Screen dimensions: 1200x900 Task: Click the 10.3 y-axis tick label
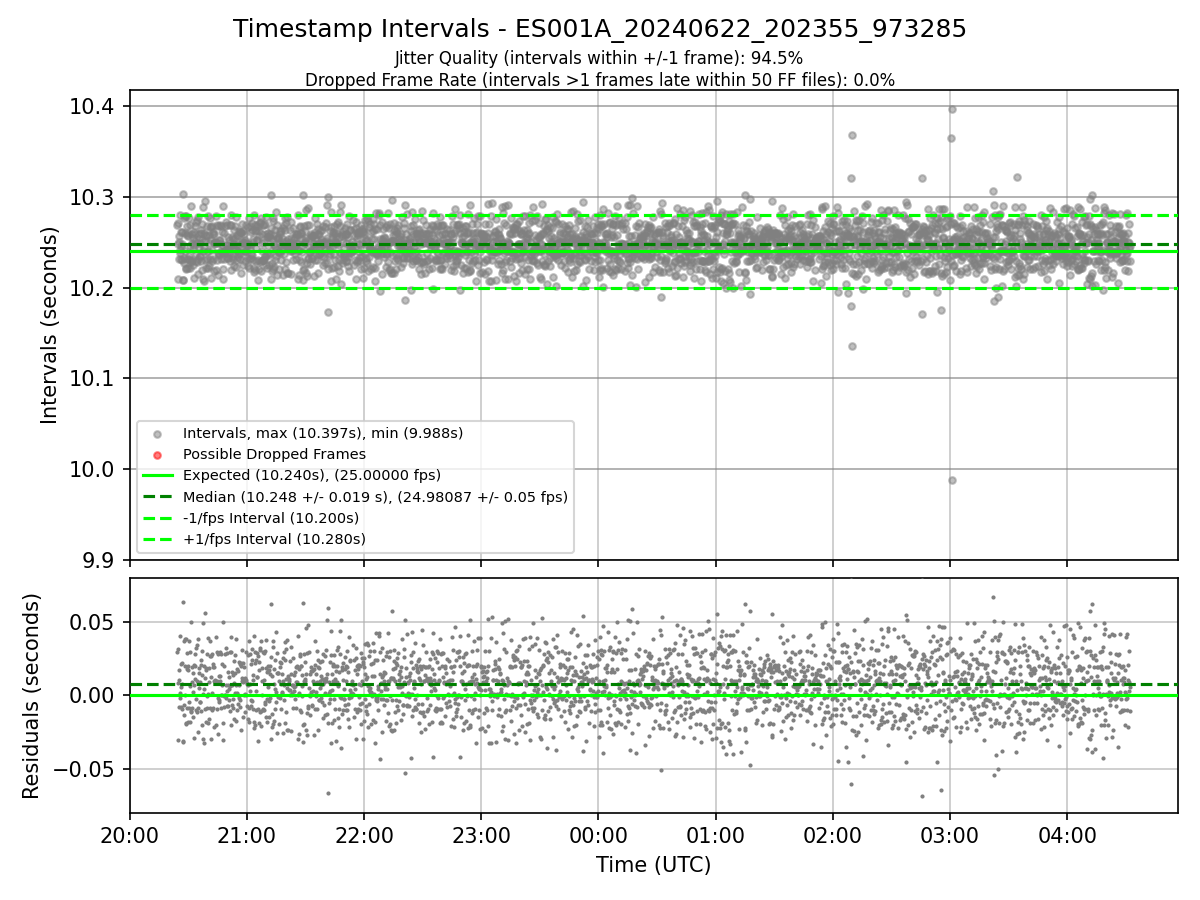coord(91,197)
